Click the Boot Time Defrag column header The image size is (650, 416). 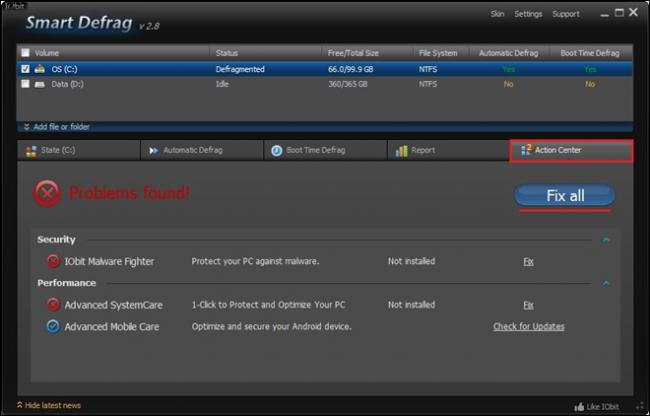point(589,53)
